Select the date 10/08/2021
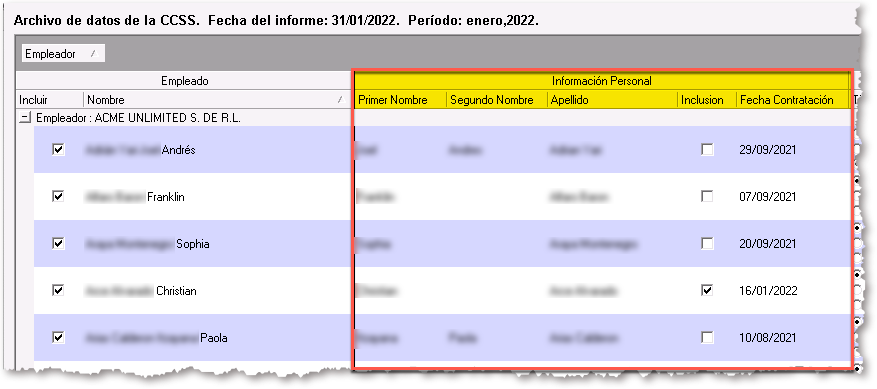Viewport: 877px width, 389px height. tap(767, 338)
